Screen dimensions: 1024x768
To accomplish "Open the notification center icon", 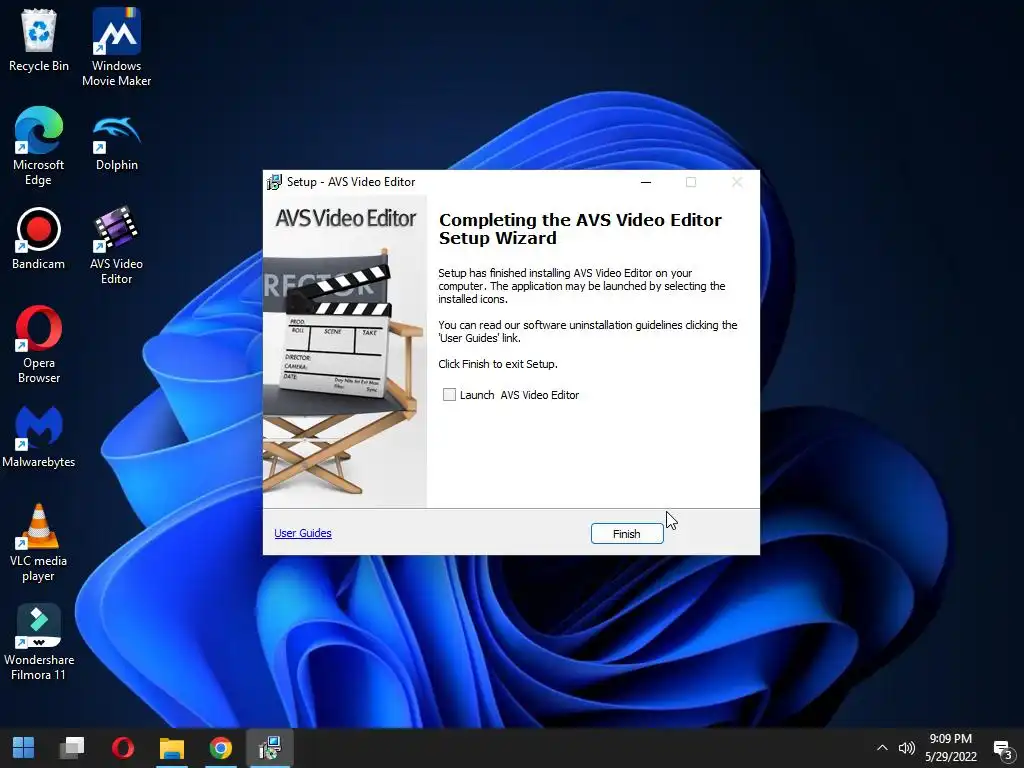I will pyautogui.click(x=1003, y=749).
